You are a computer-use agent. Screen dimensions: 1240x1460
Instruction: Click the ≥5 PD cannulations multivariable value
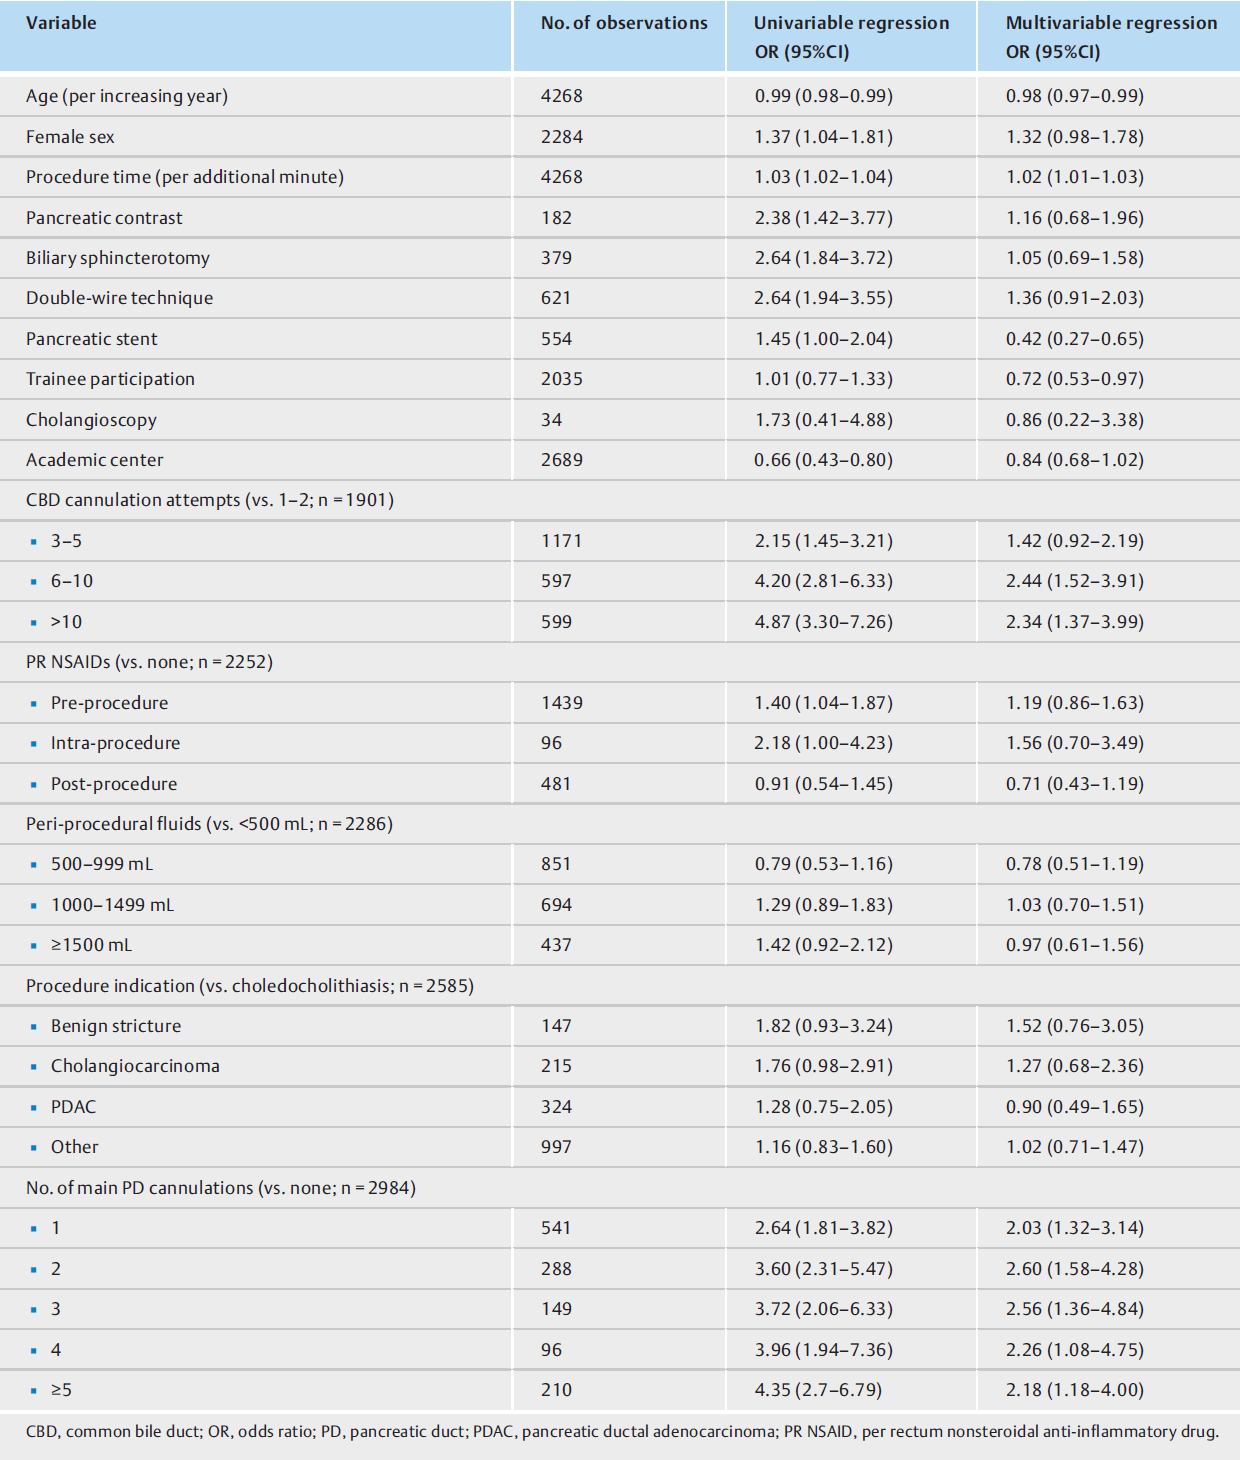(1074, 1390)
